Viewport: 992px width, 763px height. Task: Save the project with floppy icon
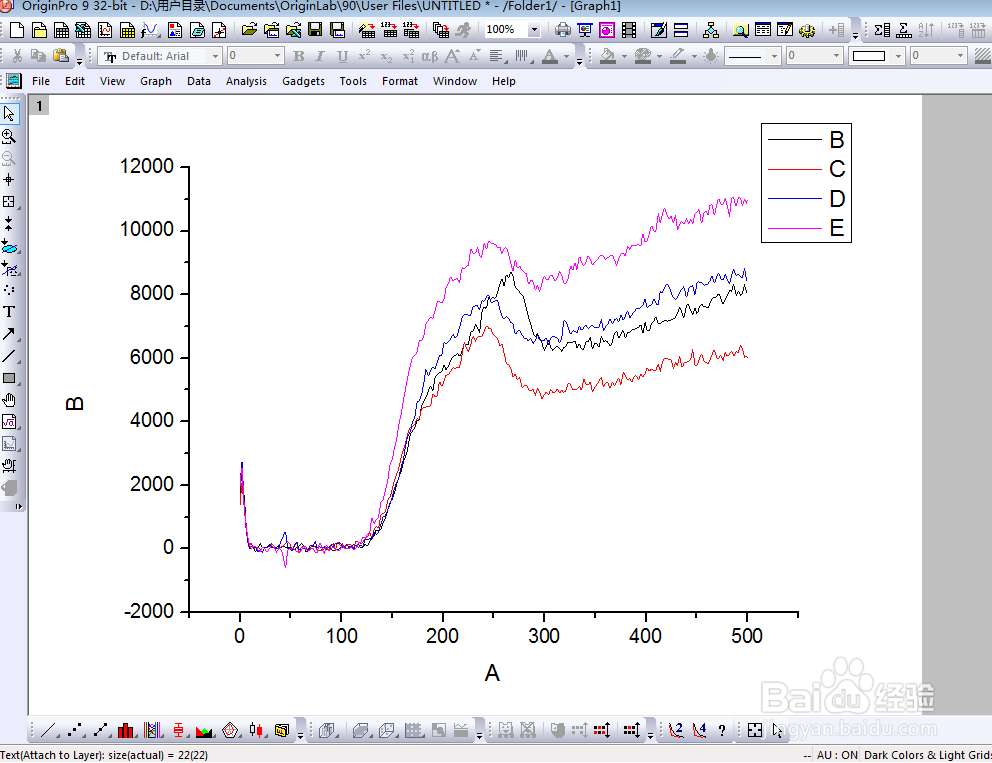coord(314,30)
